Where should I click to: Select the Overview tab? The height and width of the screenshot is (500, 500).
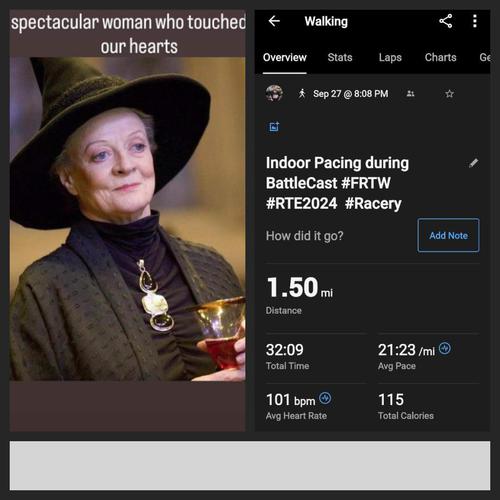pyautogui.click(x=285, y=57)
